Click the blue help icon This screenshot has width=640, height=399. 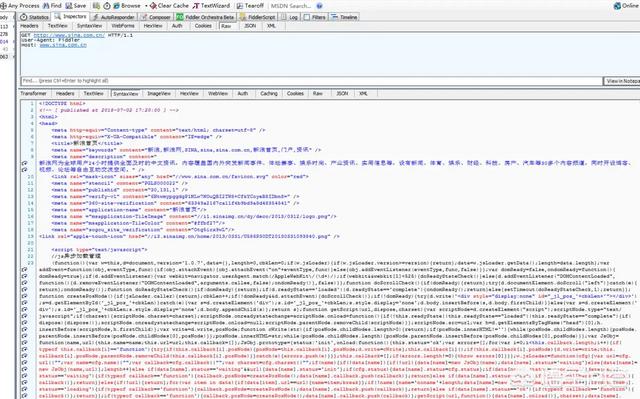[x=320, y=6]
